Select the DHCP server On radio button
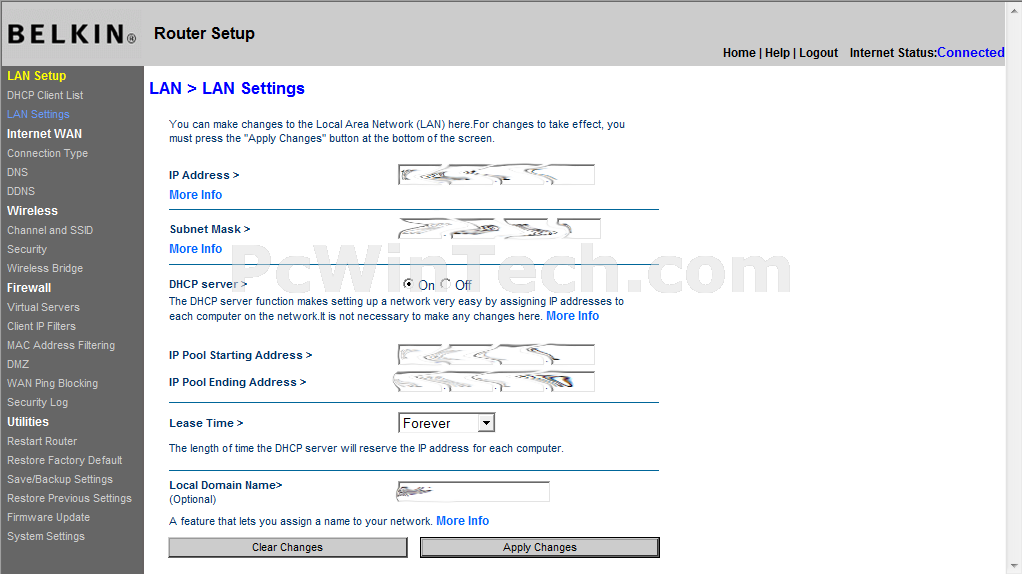Image resolution: width=1022 pixels, height=574 pixels. (409, 284)
